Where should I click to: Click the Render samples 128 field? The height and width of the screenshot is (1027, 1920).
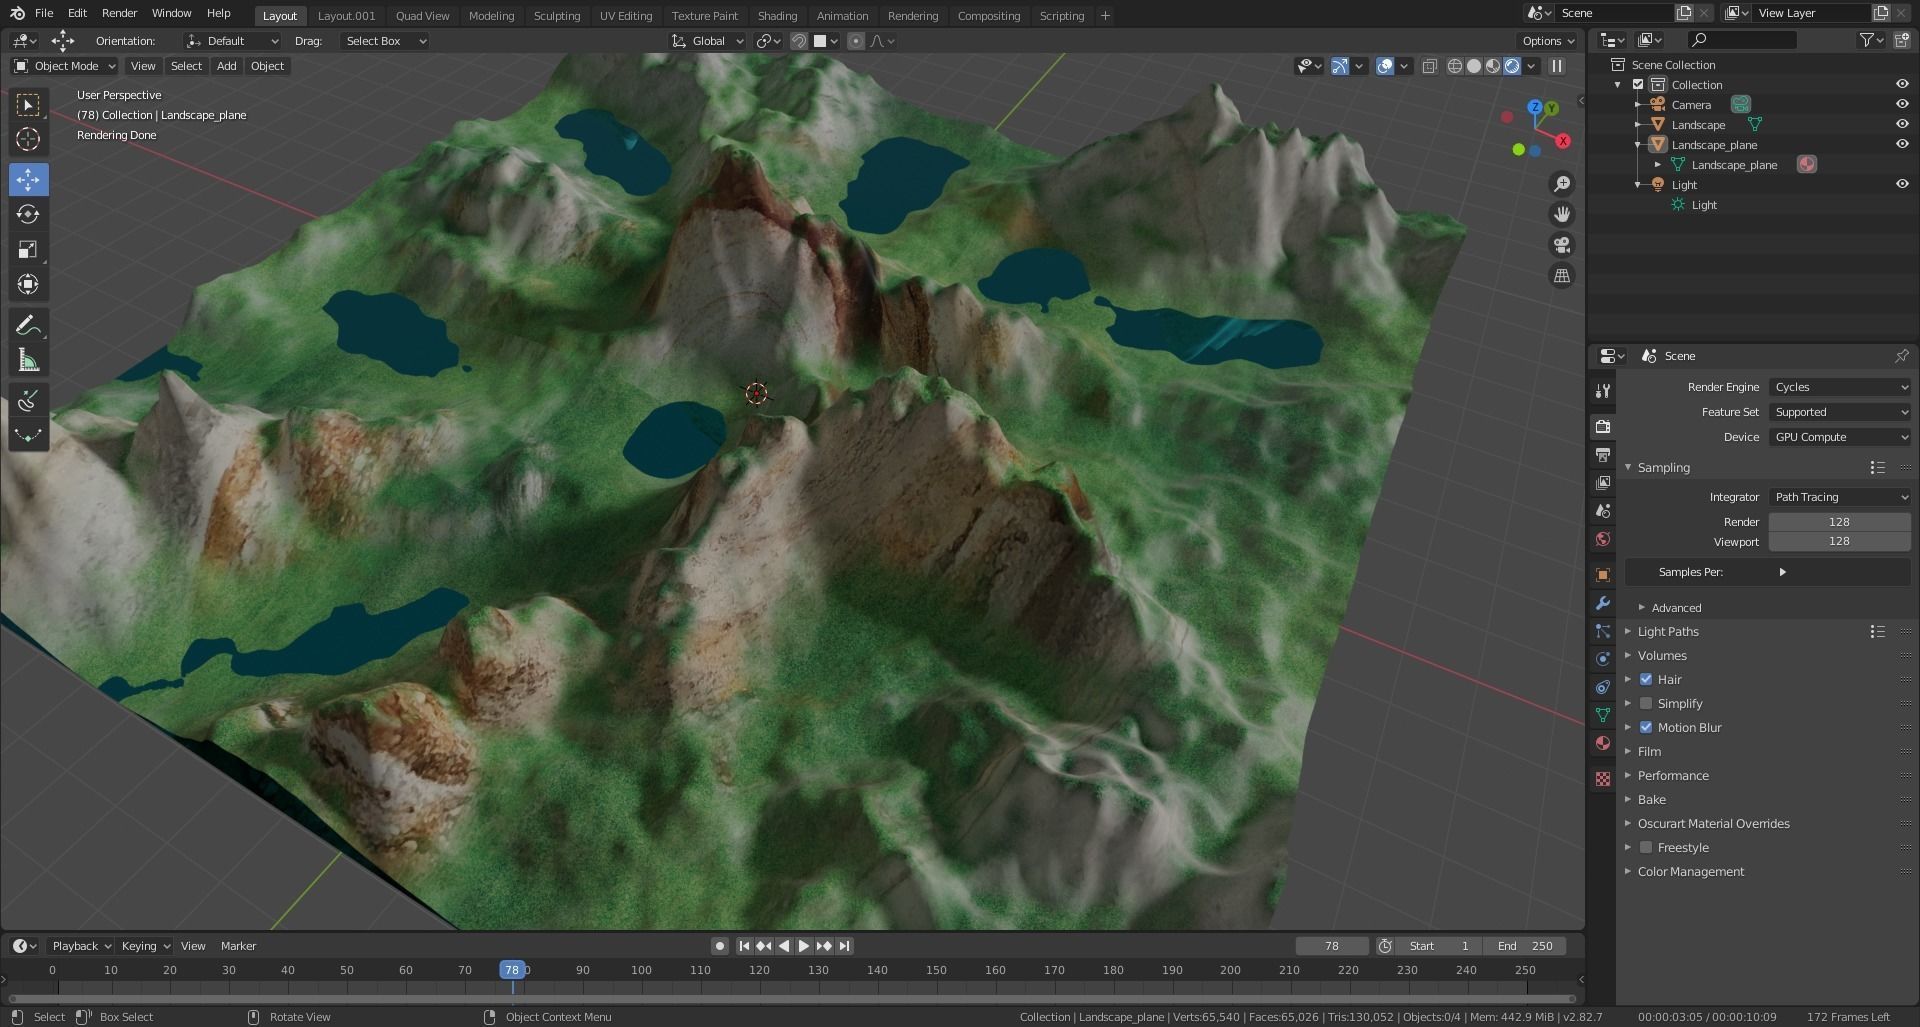pyautogui.click(x=1839, y=522)
